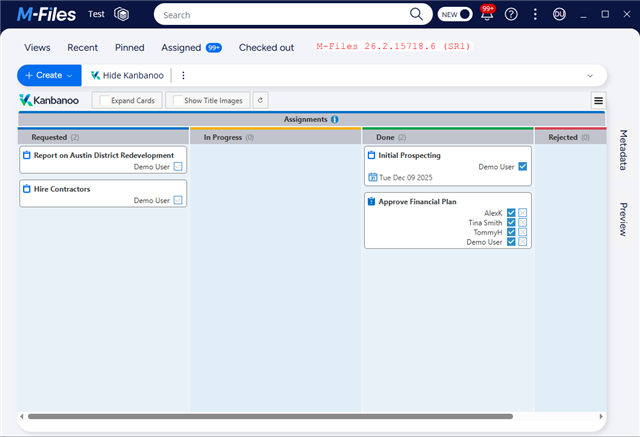Screen dimensions: 640x437
Task: Click the Assignments info icon
Action: (x=334, y=119)
